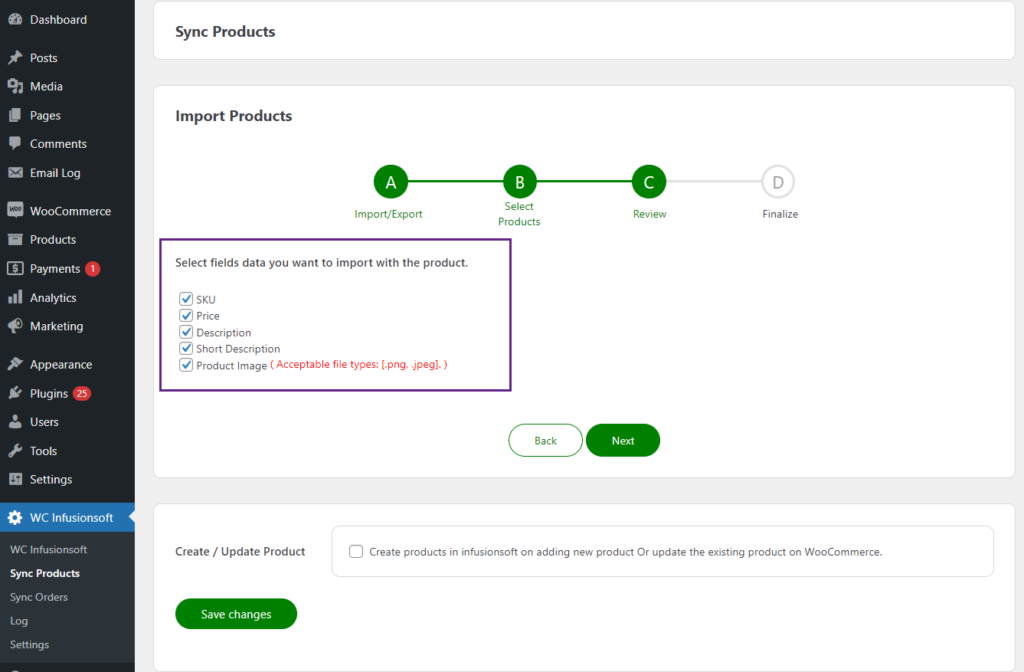1024x672 pixels.
Task: Open the WC Infusionsoft top menu
Action: click(x=67, y=517)
